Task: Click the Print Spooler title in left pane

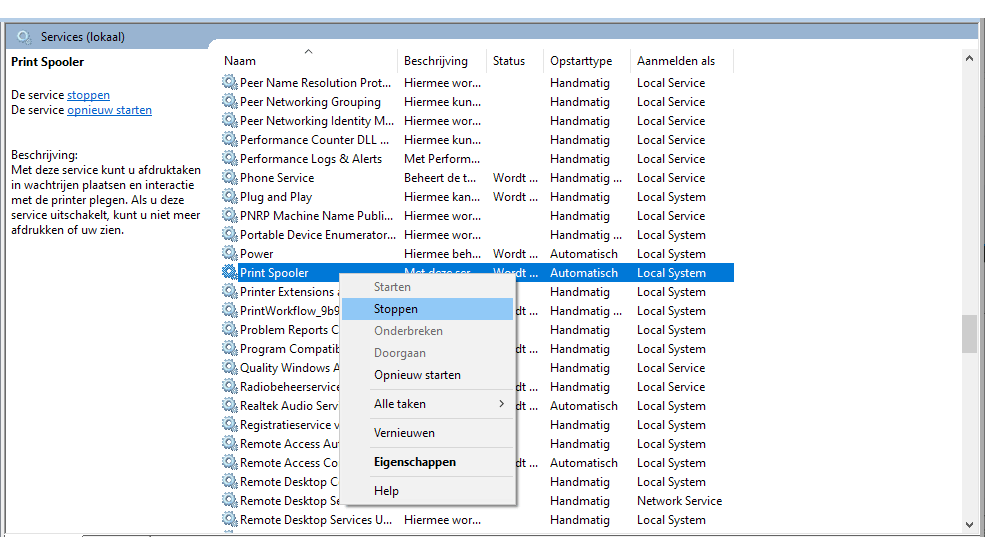Action: pos(47,62)
